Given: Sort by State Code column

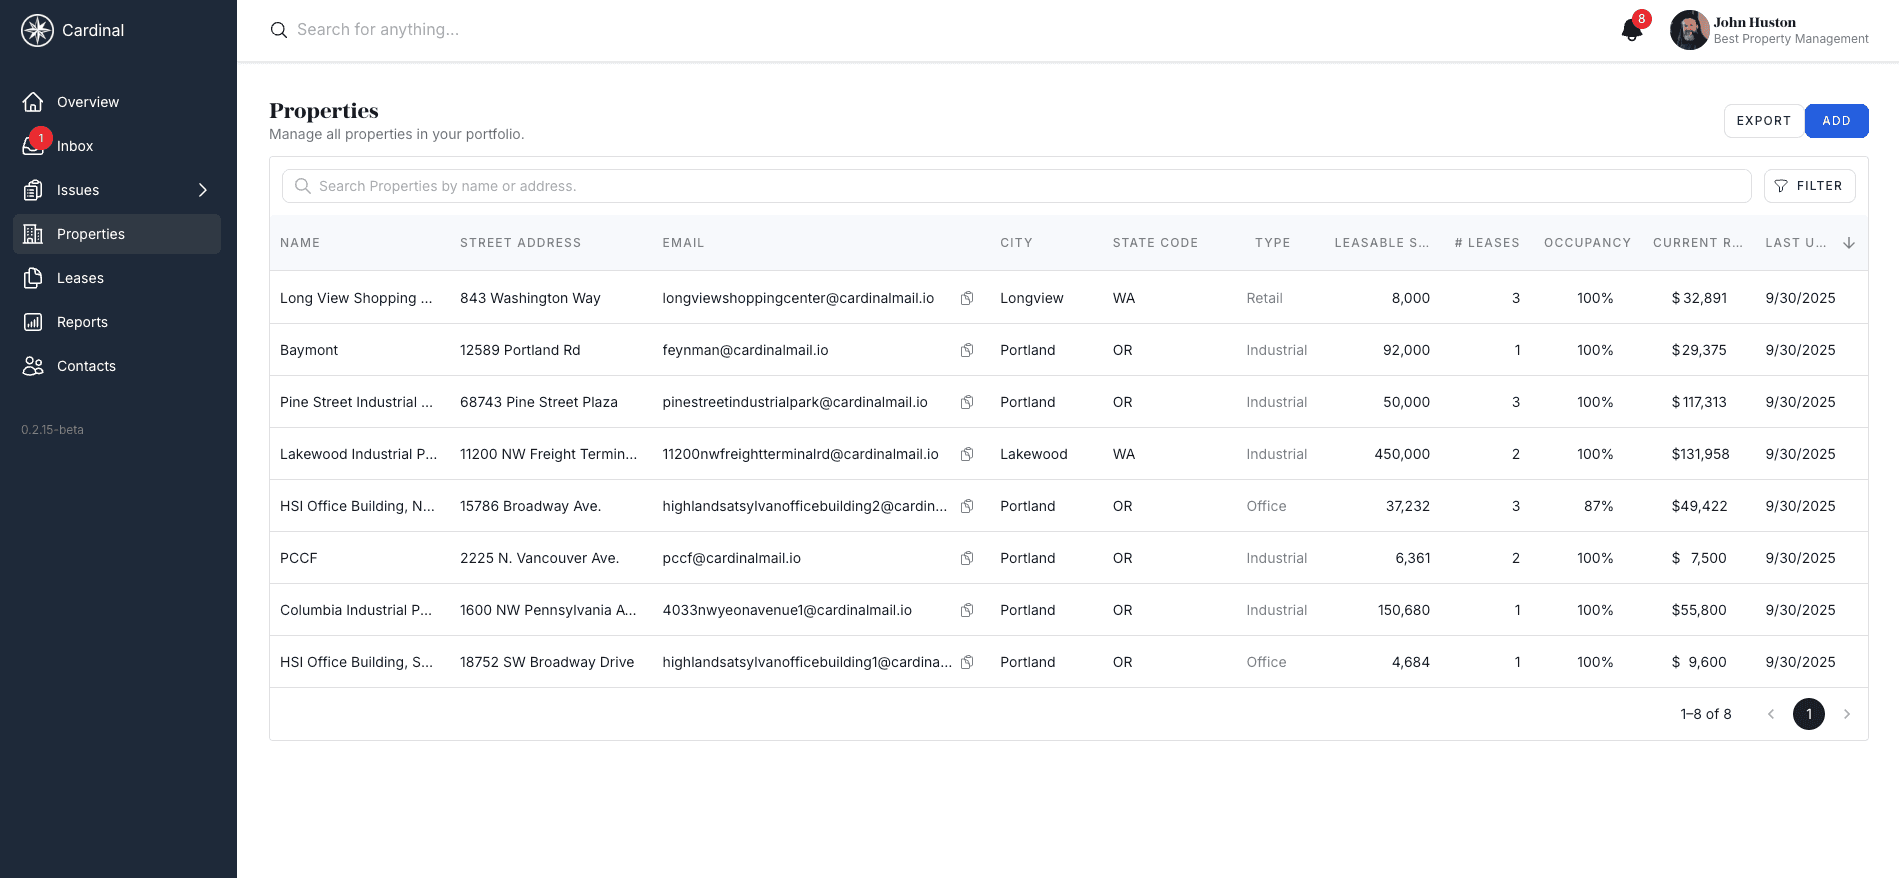Looking at the screenshot, I should pyautogui.click(x=1155, y=243).
